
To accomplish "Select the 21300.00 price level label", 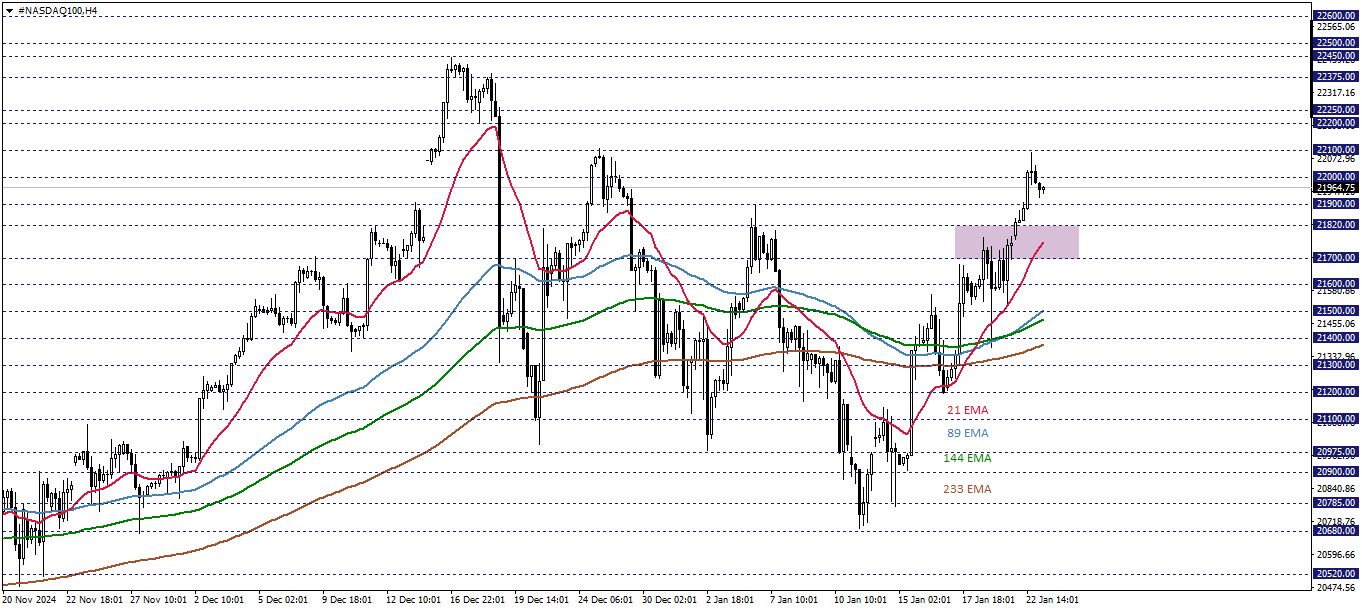I will point(1336,365).
